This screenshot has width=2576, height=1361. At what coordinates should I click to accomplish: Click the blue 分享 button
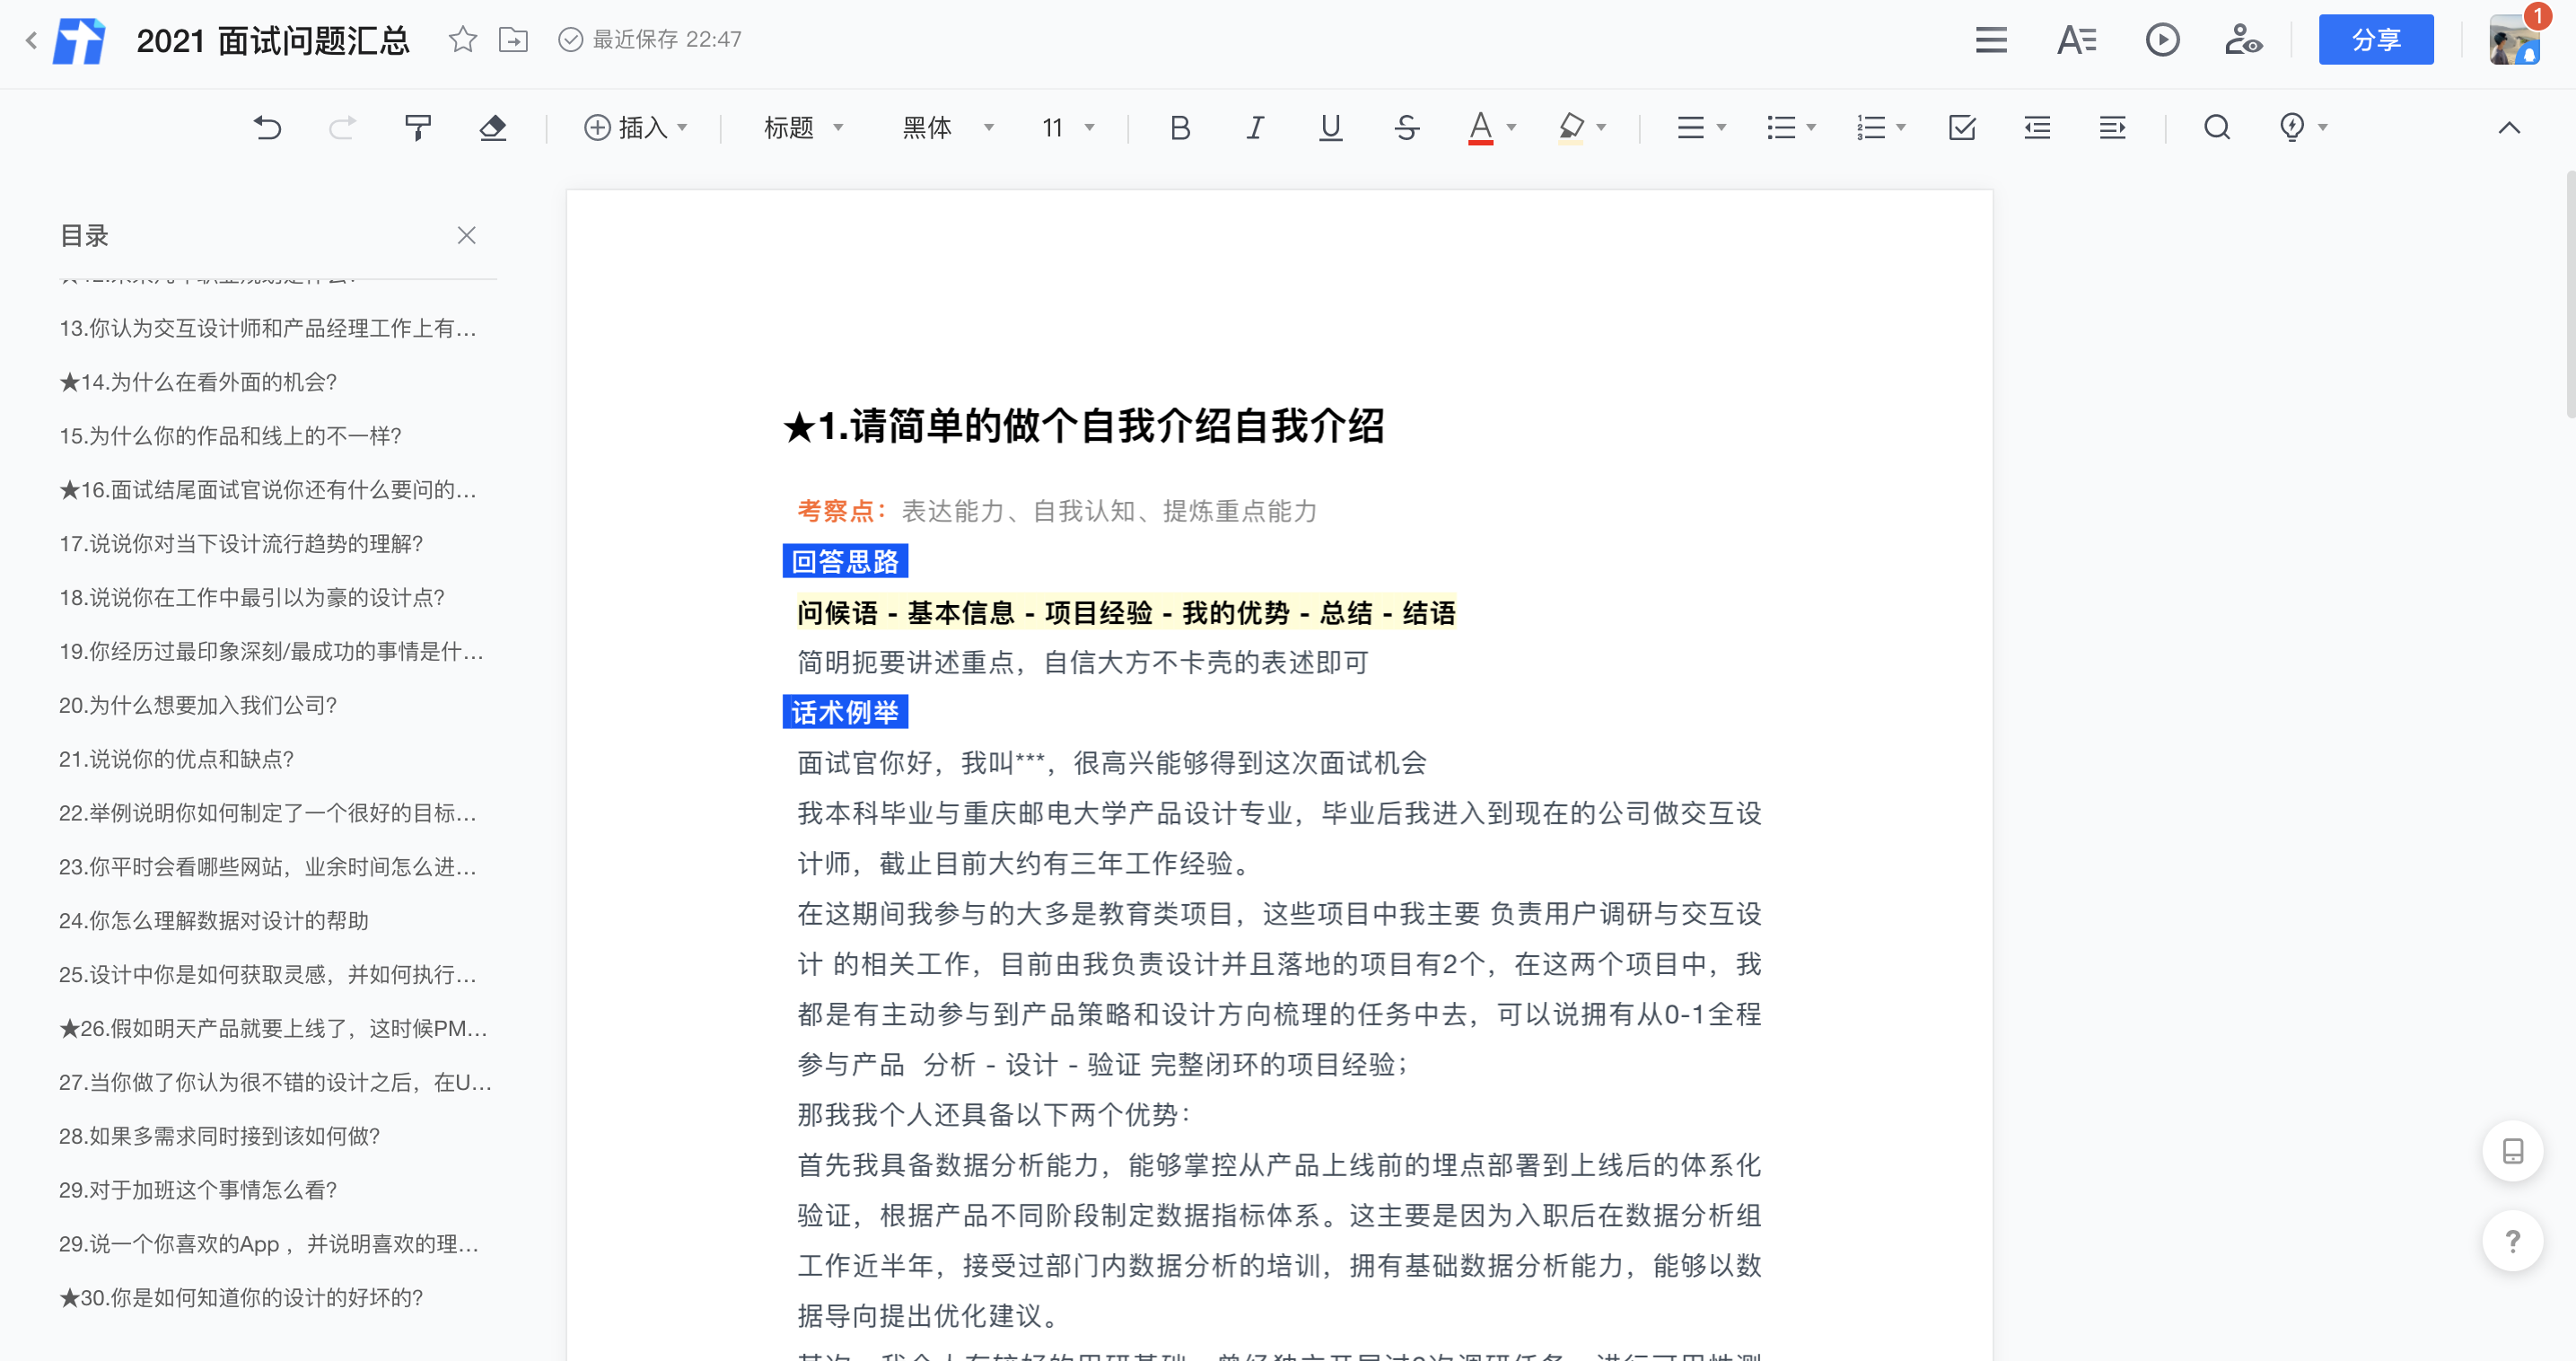pos(2375,39)
